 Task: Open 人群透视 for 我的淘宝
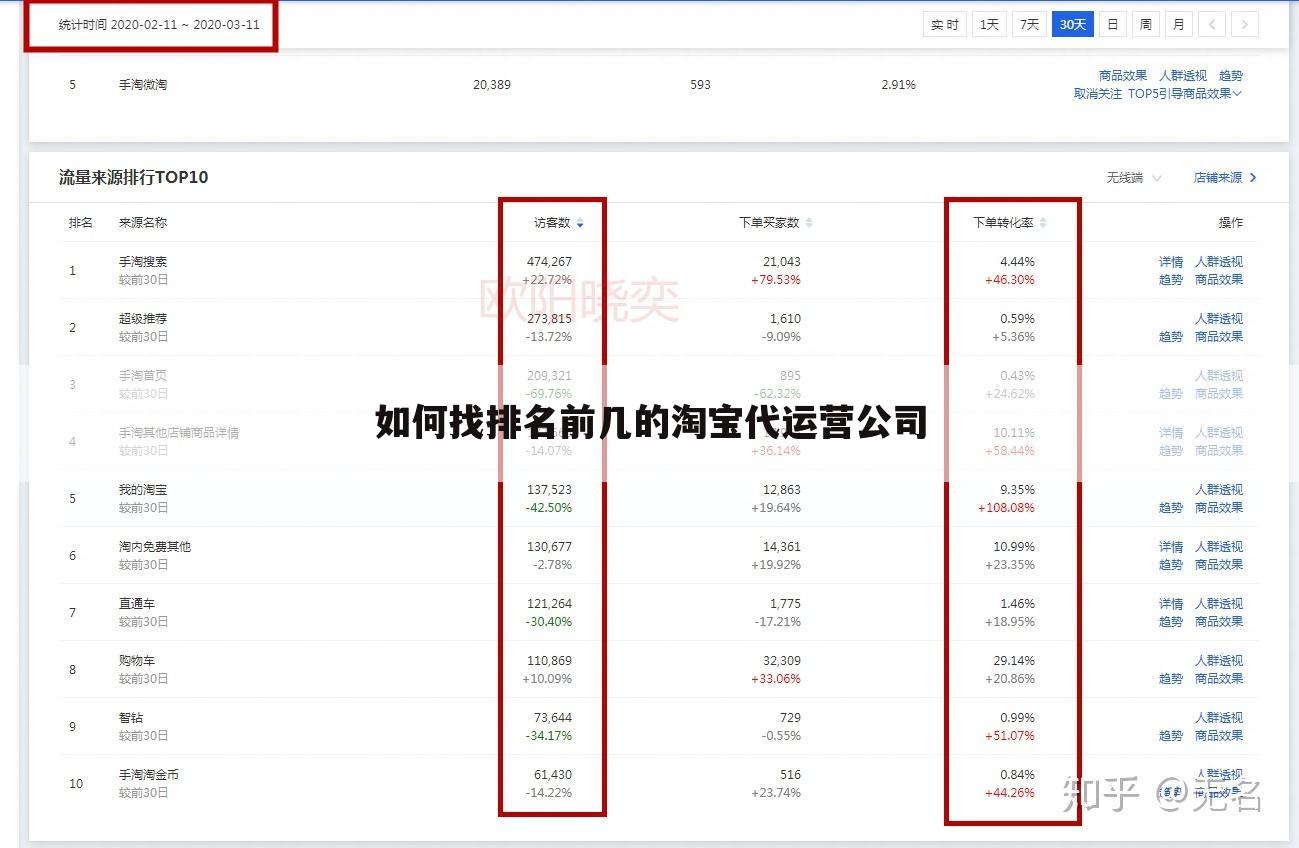[1219, 490]
